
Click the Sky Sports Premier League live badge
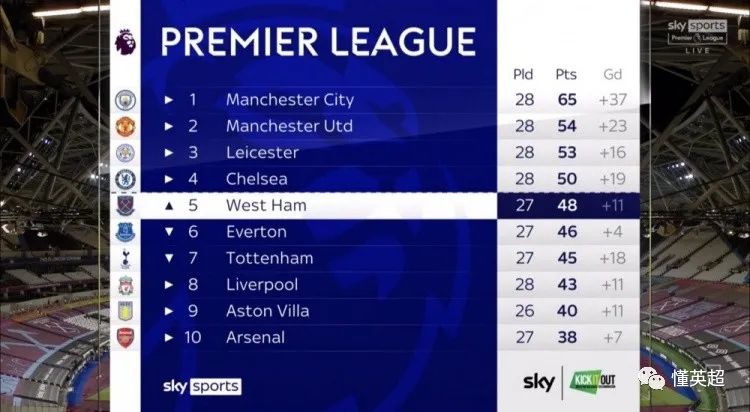click(x=697, y=36)
